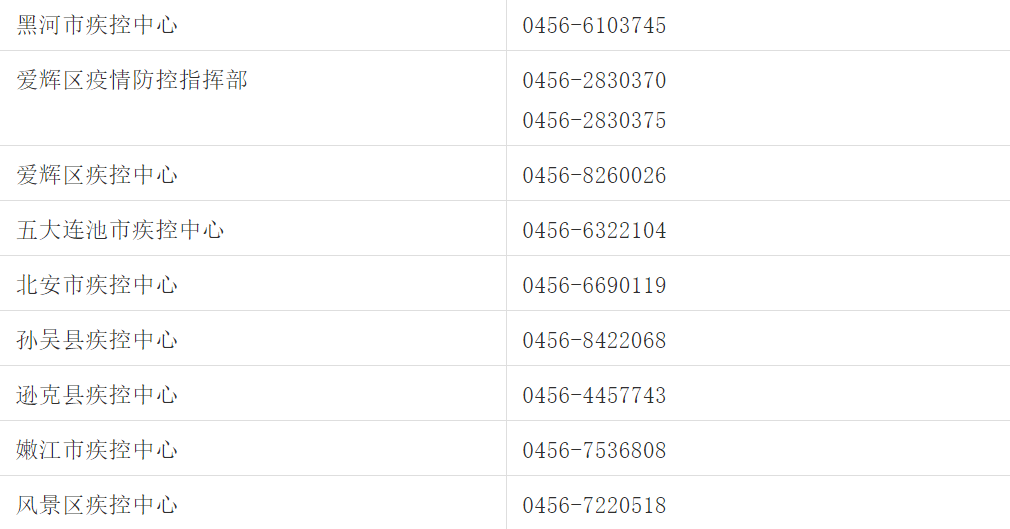This screenshot has height=529, width=1010.
Task: Select phone number 0456-4457743
Action: (594, 396)
